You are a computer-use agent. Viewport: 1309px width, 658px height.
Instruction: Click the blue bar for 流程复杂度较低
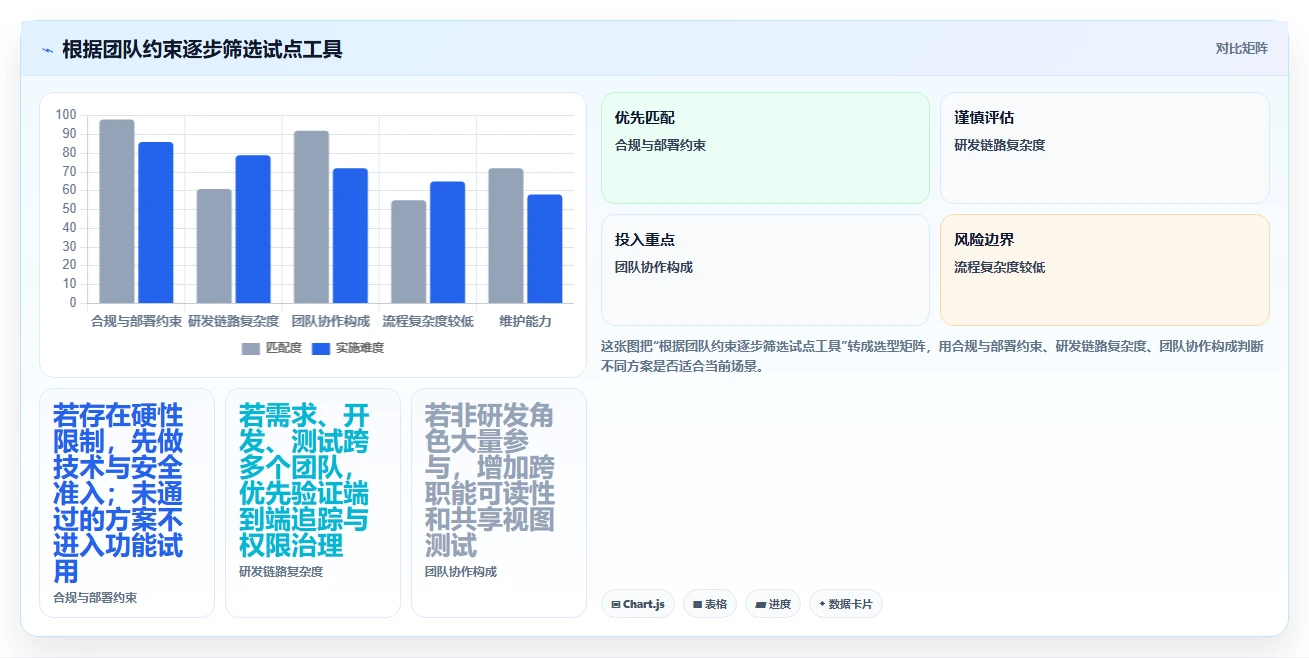pyautogui.click(x=447, y=242)
